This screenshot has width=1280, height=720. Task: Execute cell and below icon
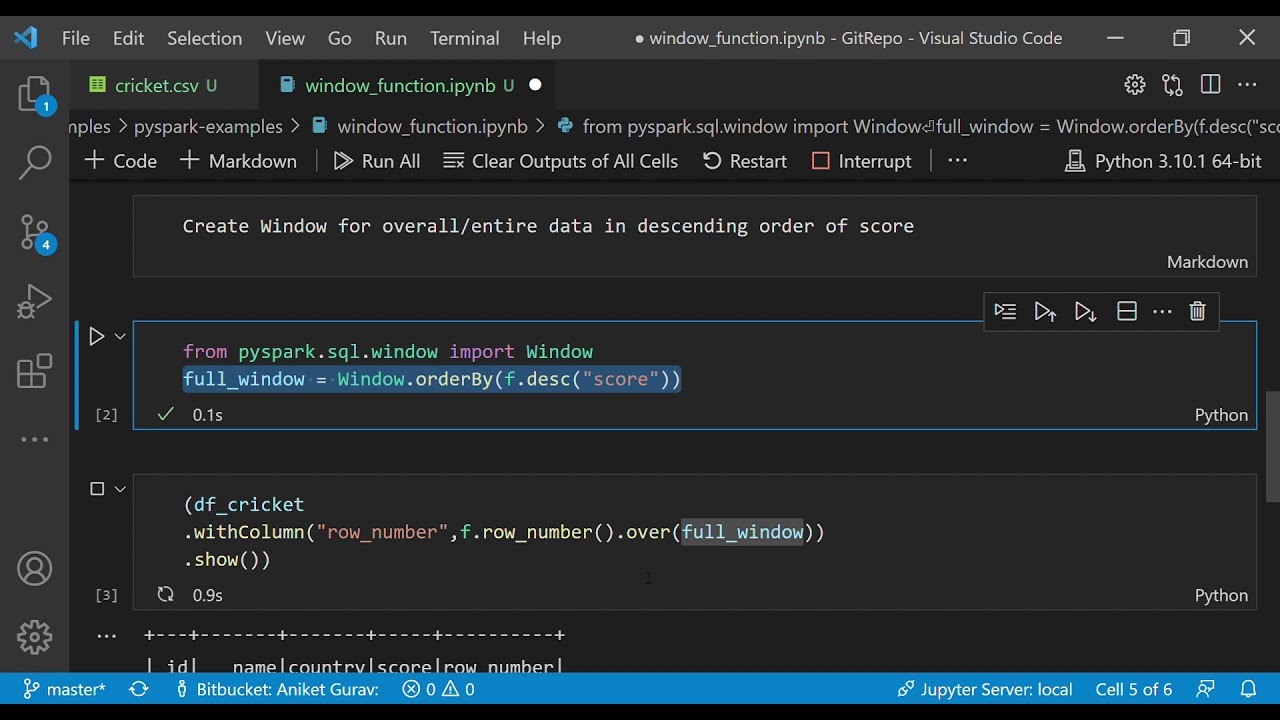tap(1085, 312)
